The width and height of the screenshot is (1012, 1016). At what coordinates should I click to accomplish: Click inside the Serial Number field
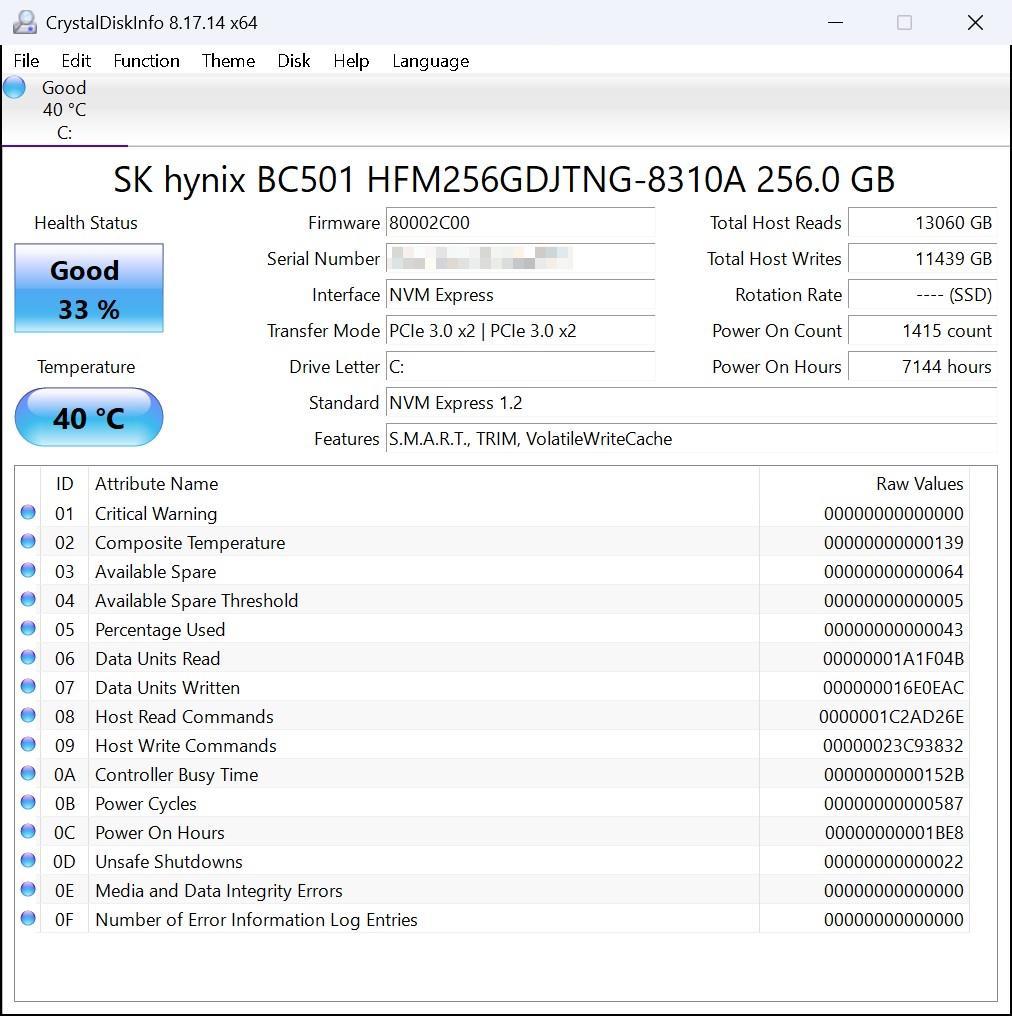[x=520, y=259]
